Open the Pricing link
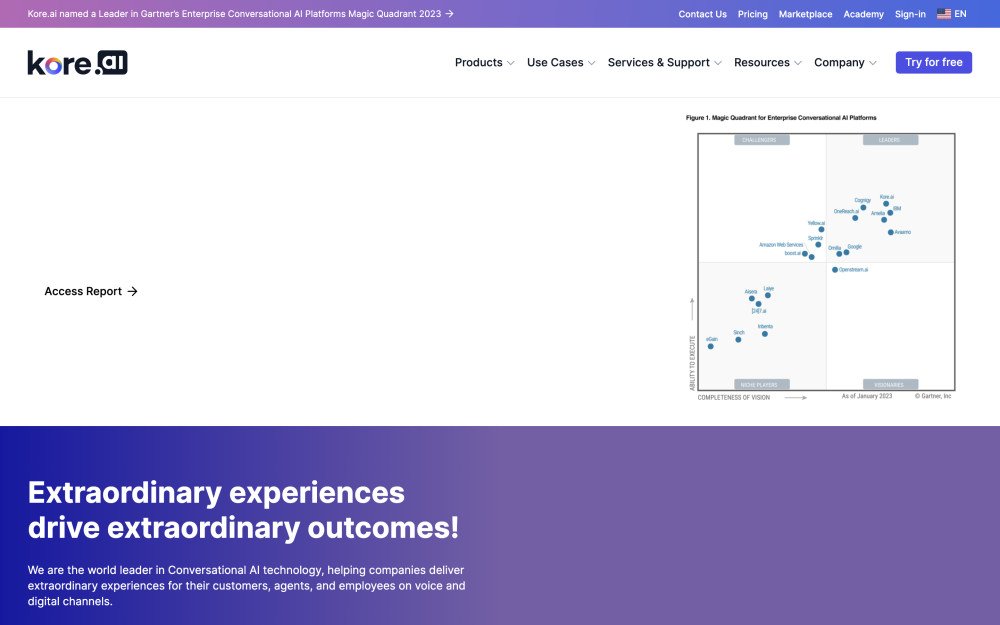Screen dimensions: 1000x625 (x=752, y=14)
